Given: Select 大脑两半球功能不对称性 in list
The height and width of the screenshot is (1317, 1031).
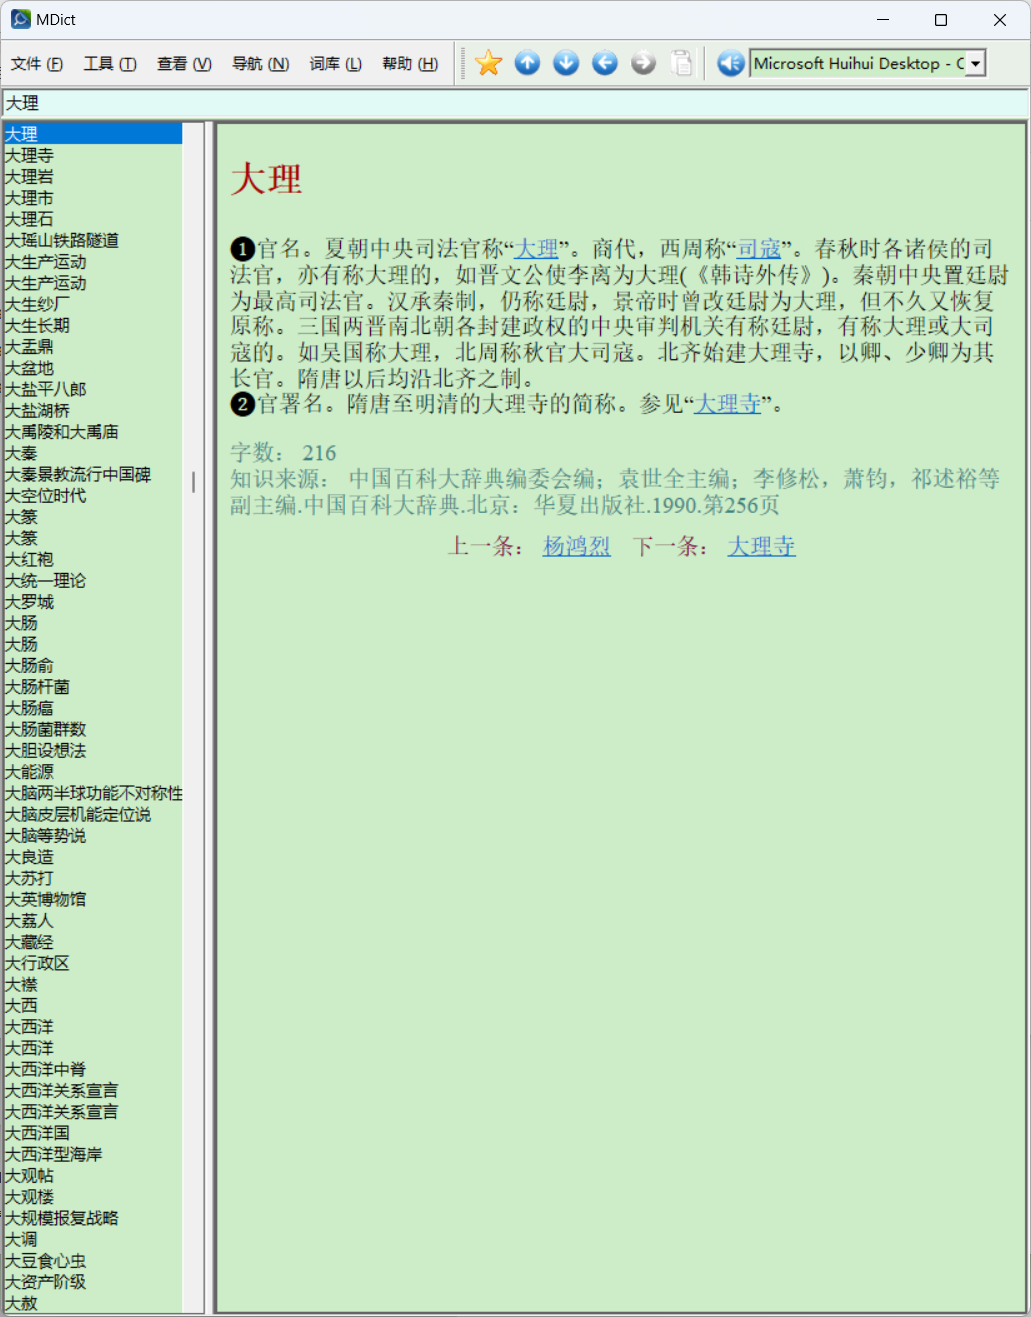Looking at the screenshot, I should 94,793.
